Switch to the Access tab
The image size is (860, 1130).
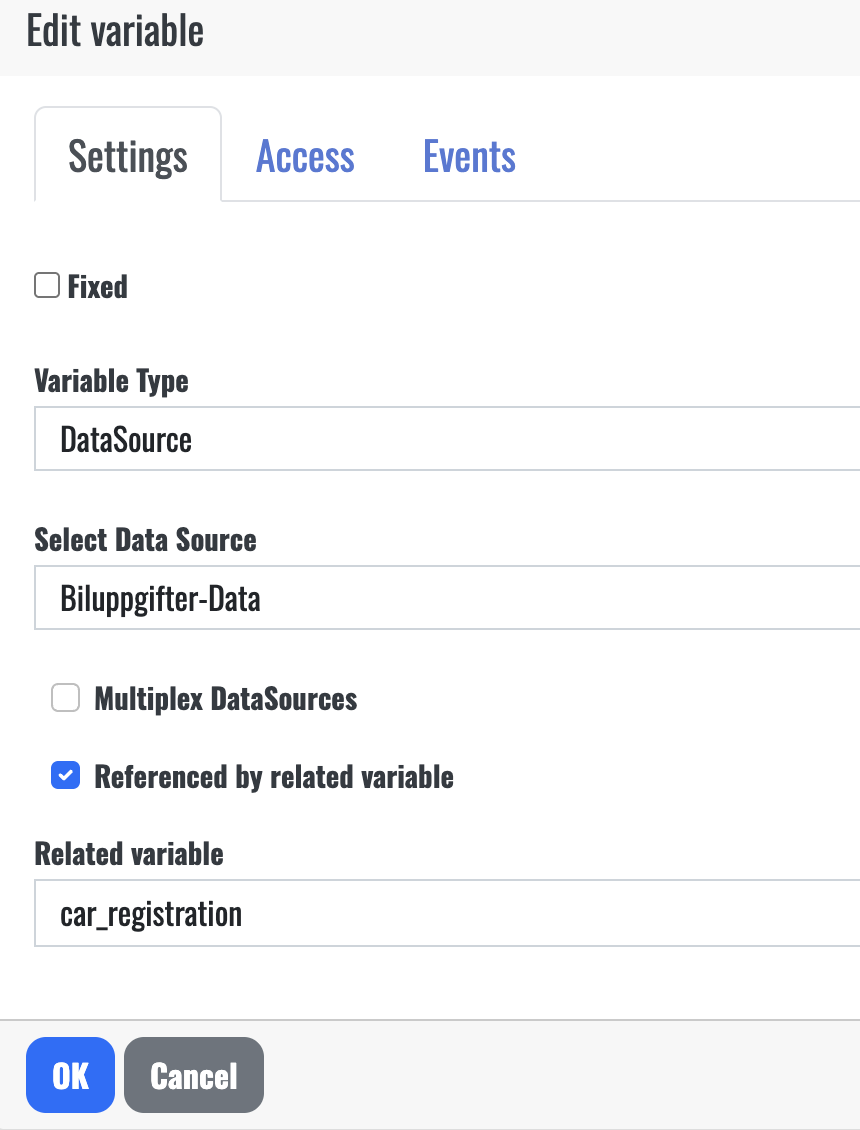305,157
